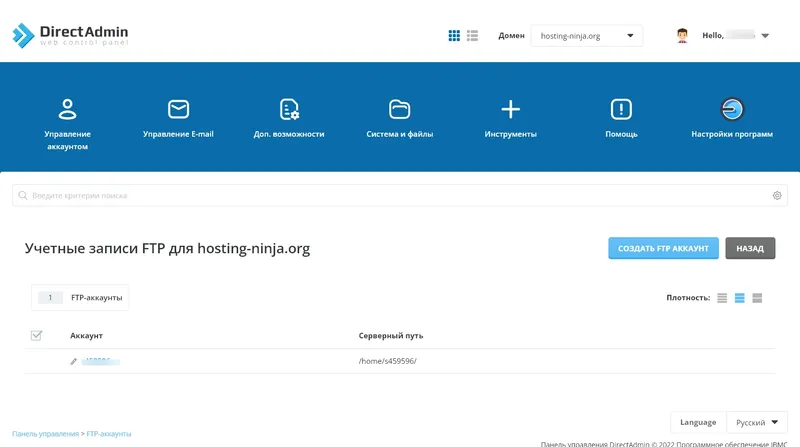The width and height of the screenshot is (800, 447).
Task: Switch to list menu view
Action: (472, 36)
